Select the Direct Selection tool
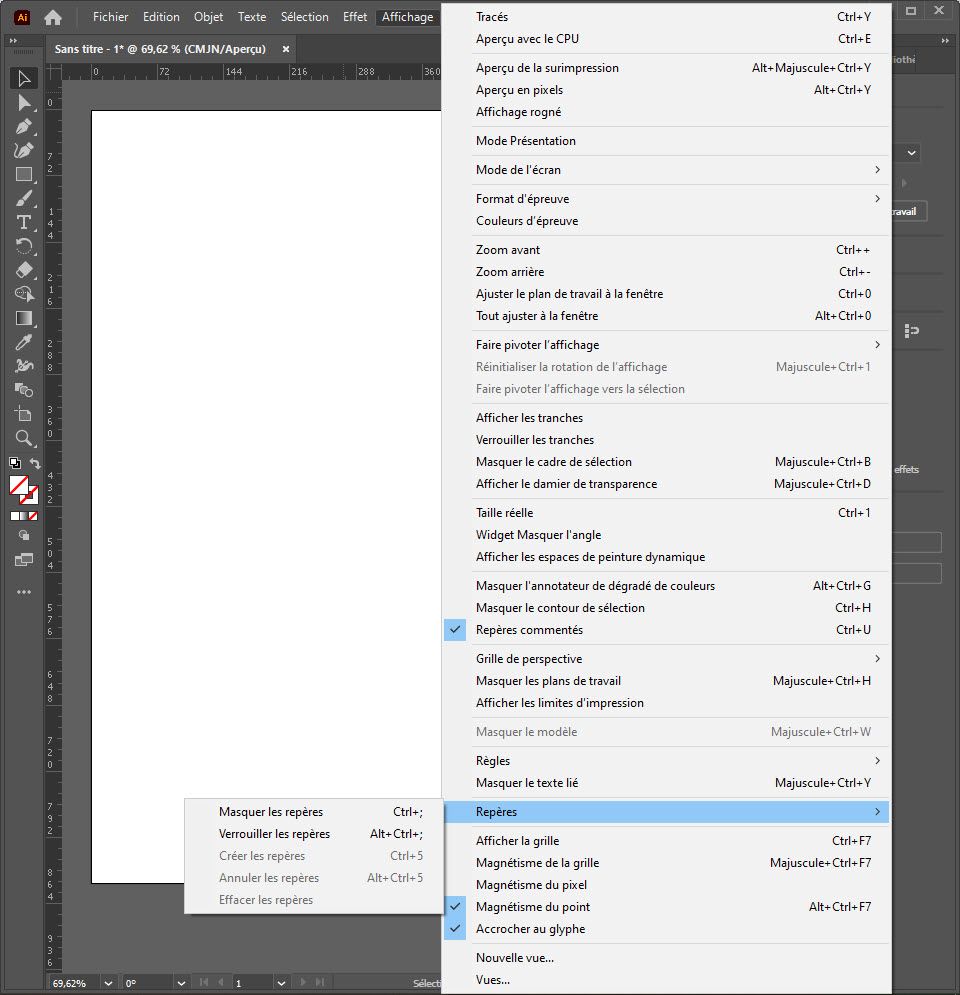Image resolution: width=960 pixels, height=995 pixels. 23,103
